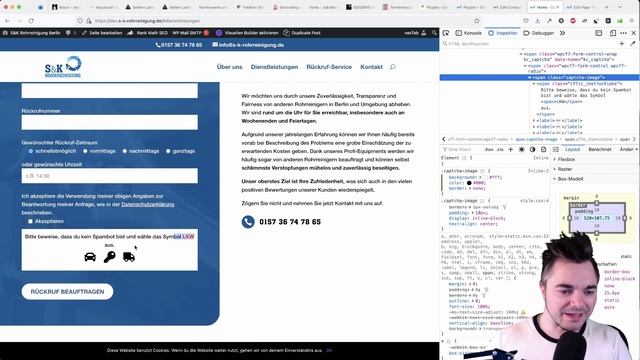
Task: Click the info email link in top bar
Action: [x=248, y=45]
